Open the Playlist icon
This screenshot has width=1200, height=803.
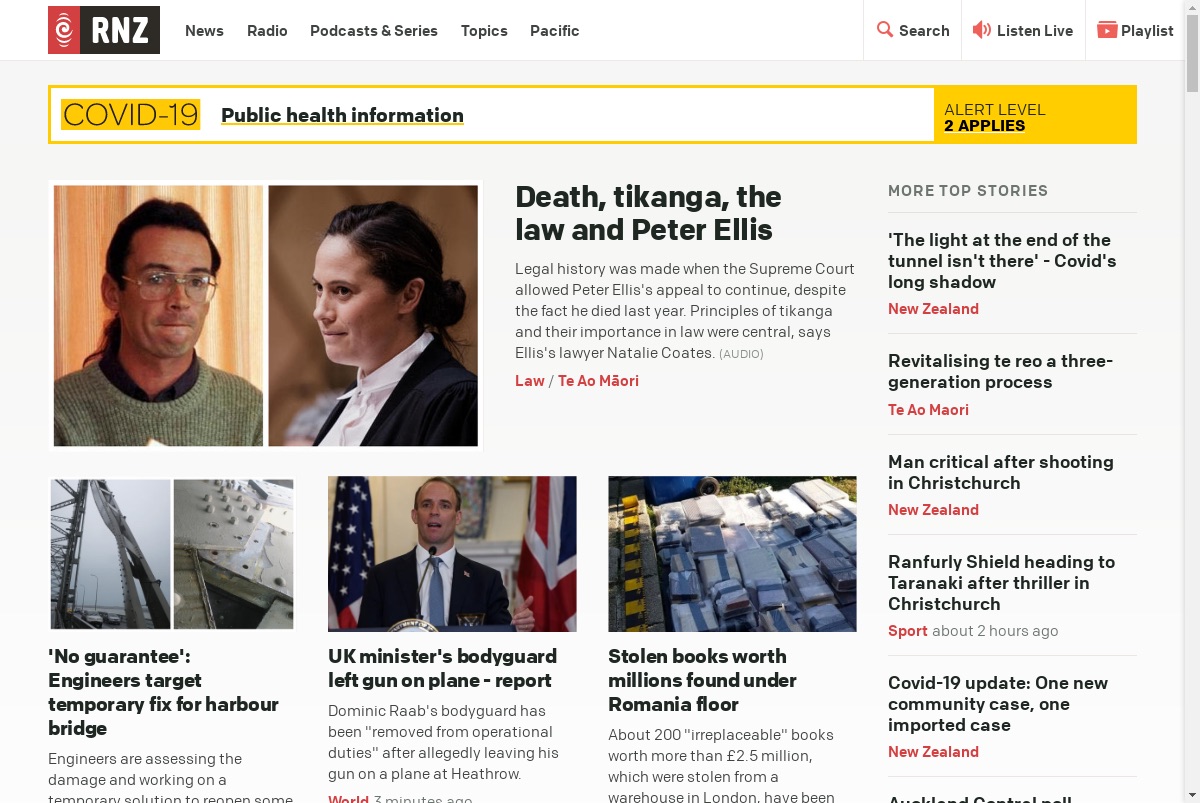[x=1107, y=30]
